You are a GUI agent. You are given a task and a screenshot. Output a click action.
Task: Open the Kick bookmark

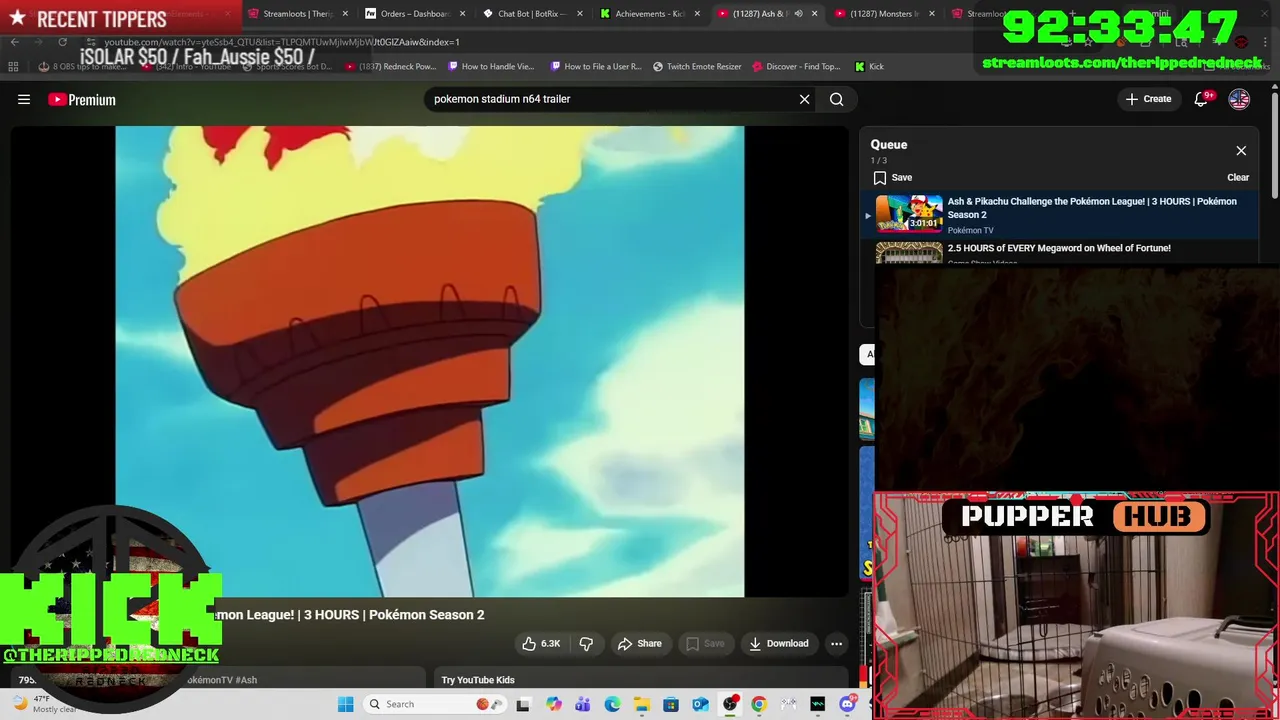coord(869,67)
